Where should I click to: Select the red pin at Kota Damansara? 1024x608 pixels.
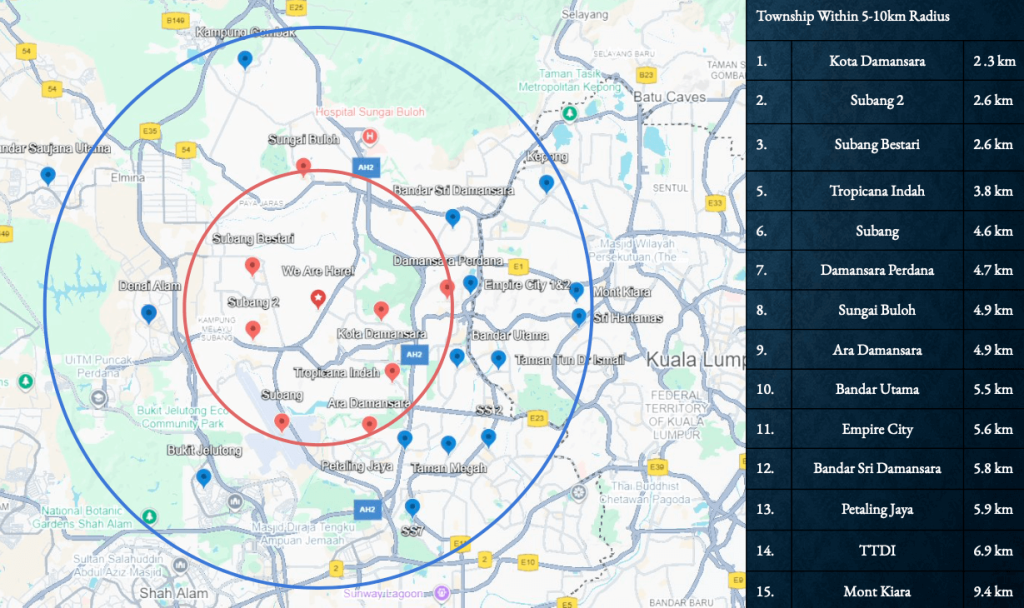coord(380,310)
